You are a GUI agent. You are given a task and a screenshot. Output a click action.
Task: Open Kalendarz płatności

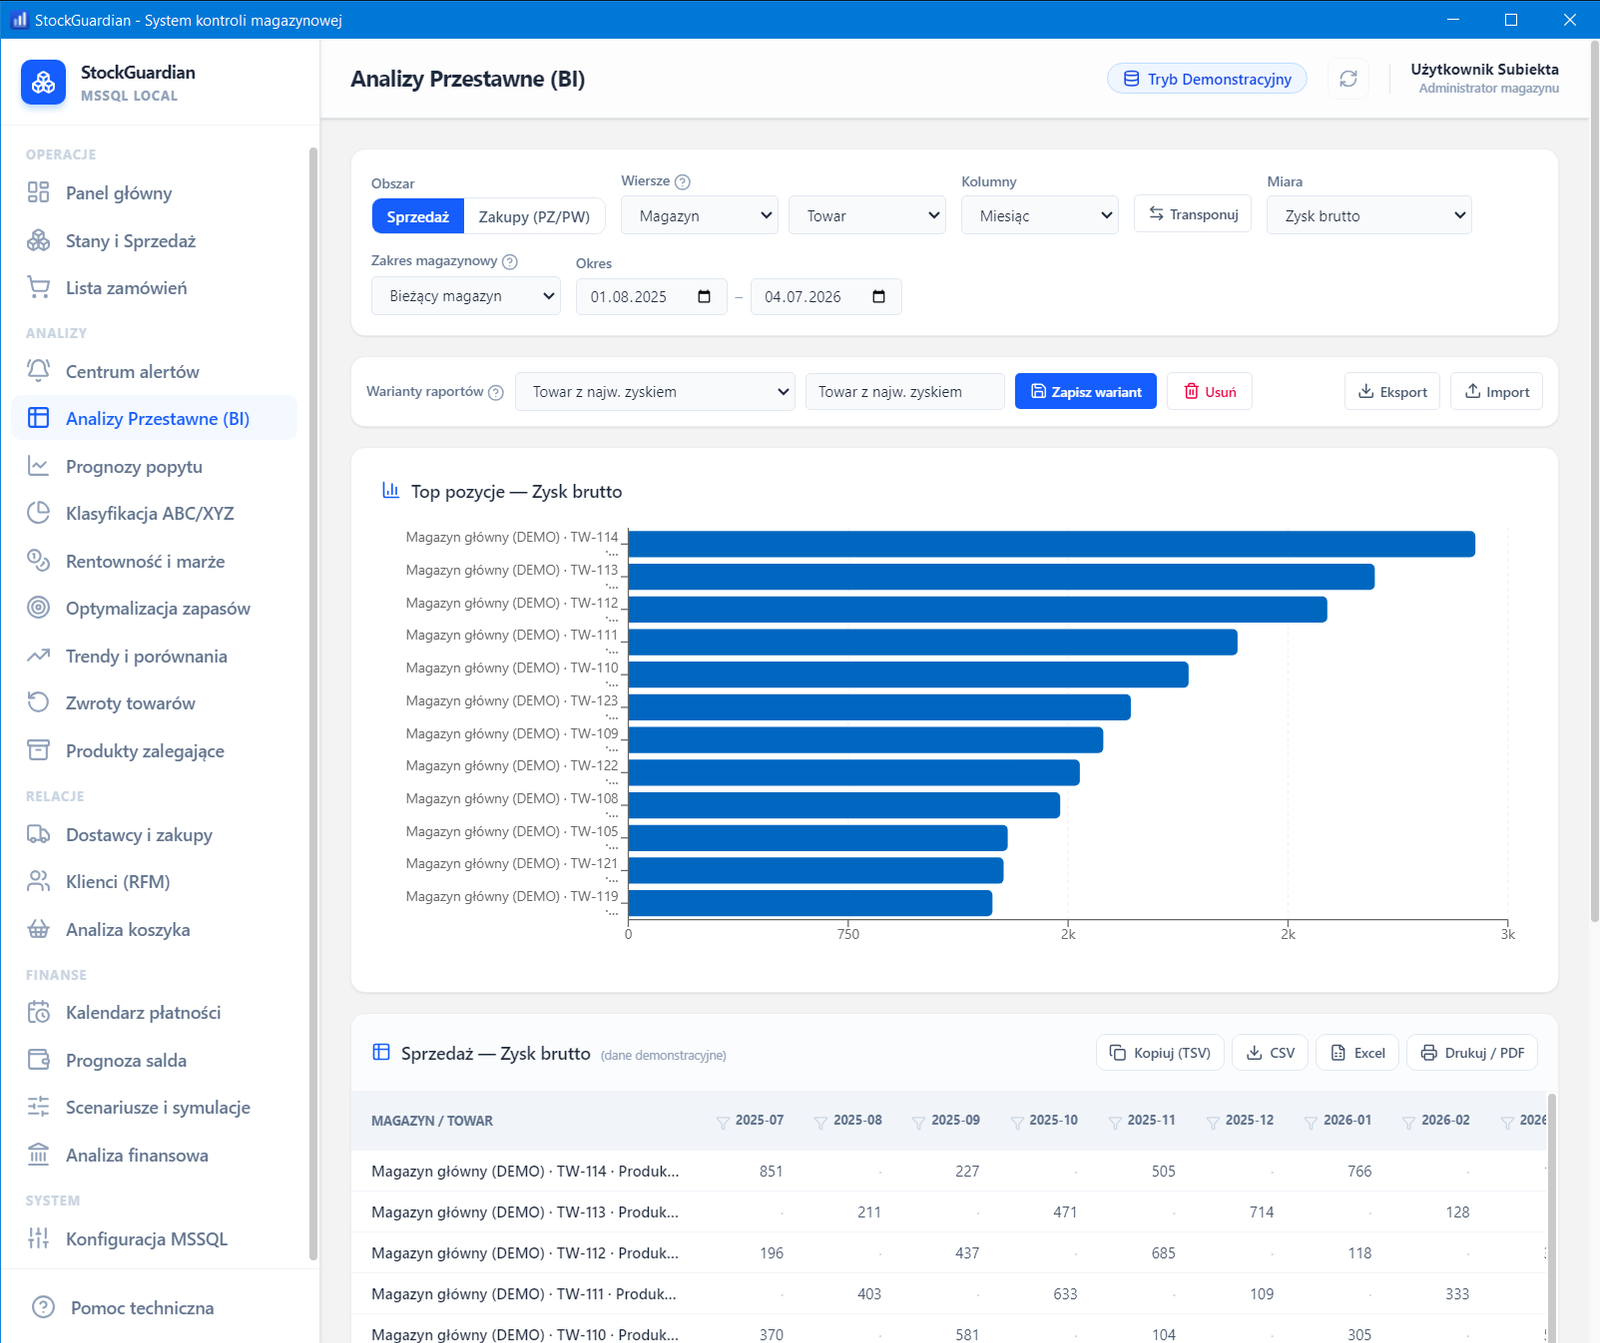coord(155,1013)
